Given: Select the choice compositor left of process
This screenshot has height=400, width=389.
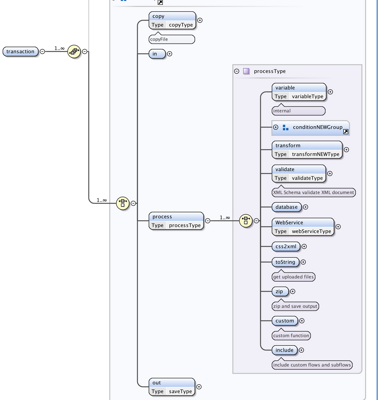Looking at the screenshot, I should [123, 203].
